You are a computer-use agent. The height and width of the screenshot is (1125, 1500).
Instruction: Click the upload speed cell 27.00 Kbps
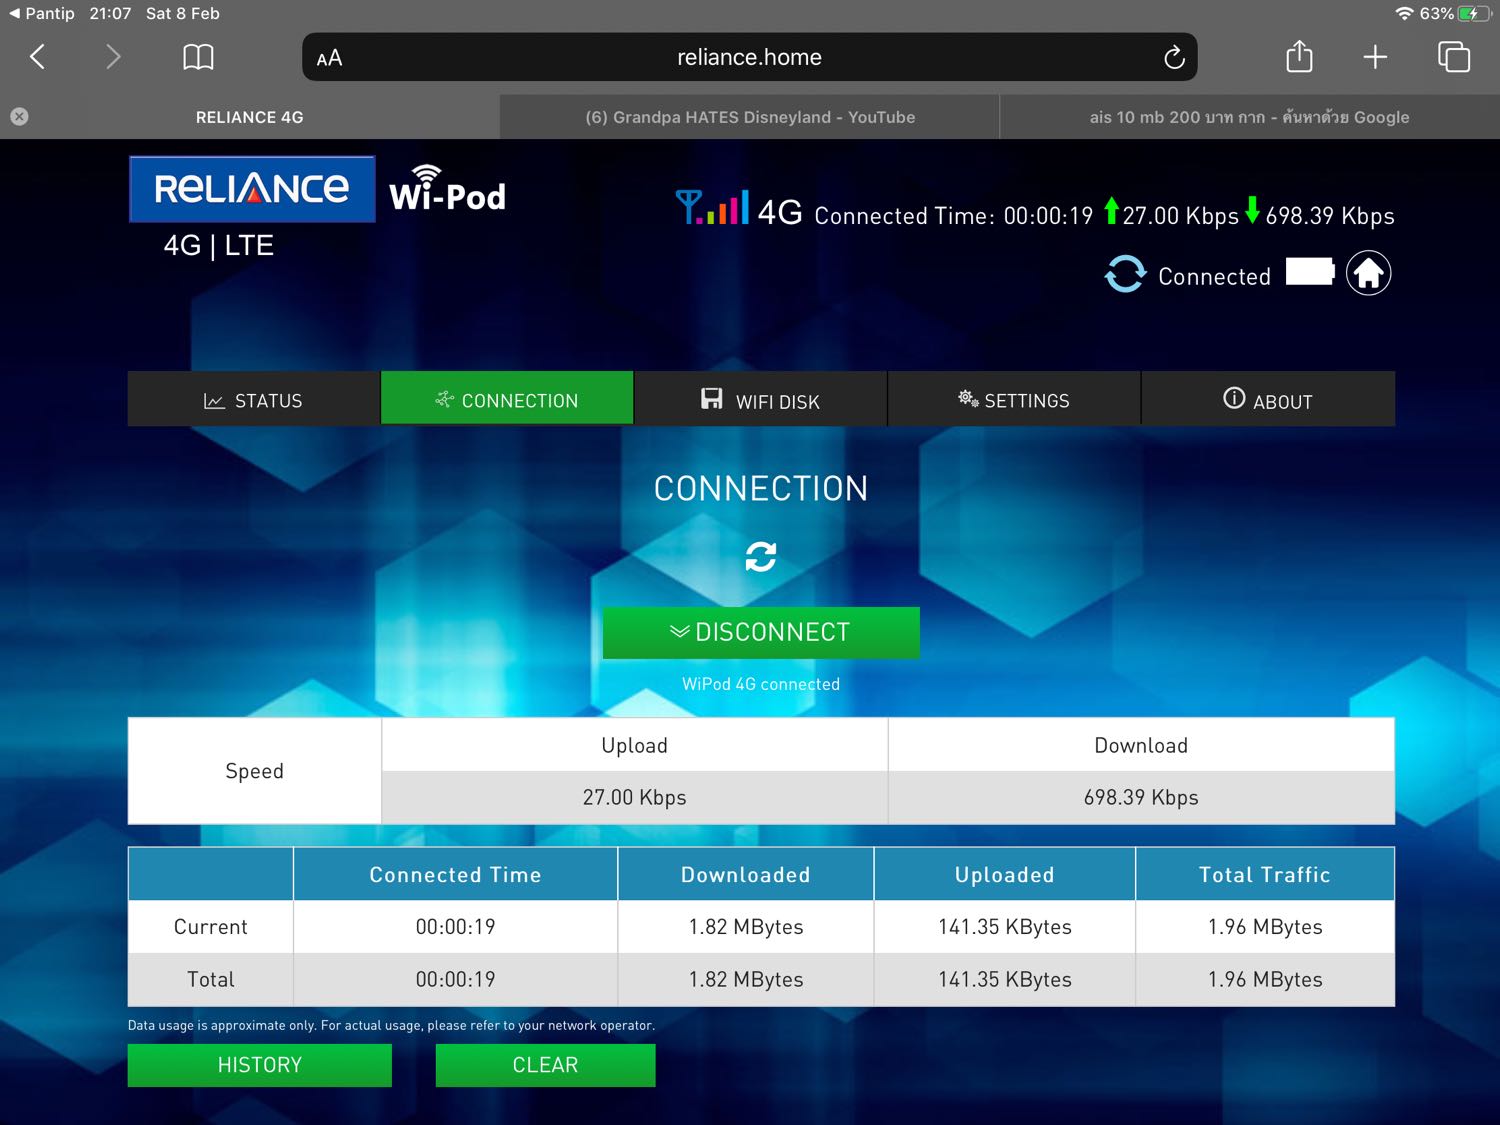pos(635,798)
